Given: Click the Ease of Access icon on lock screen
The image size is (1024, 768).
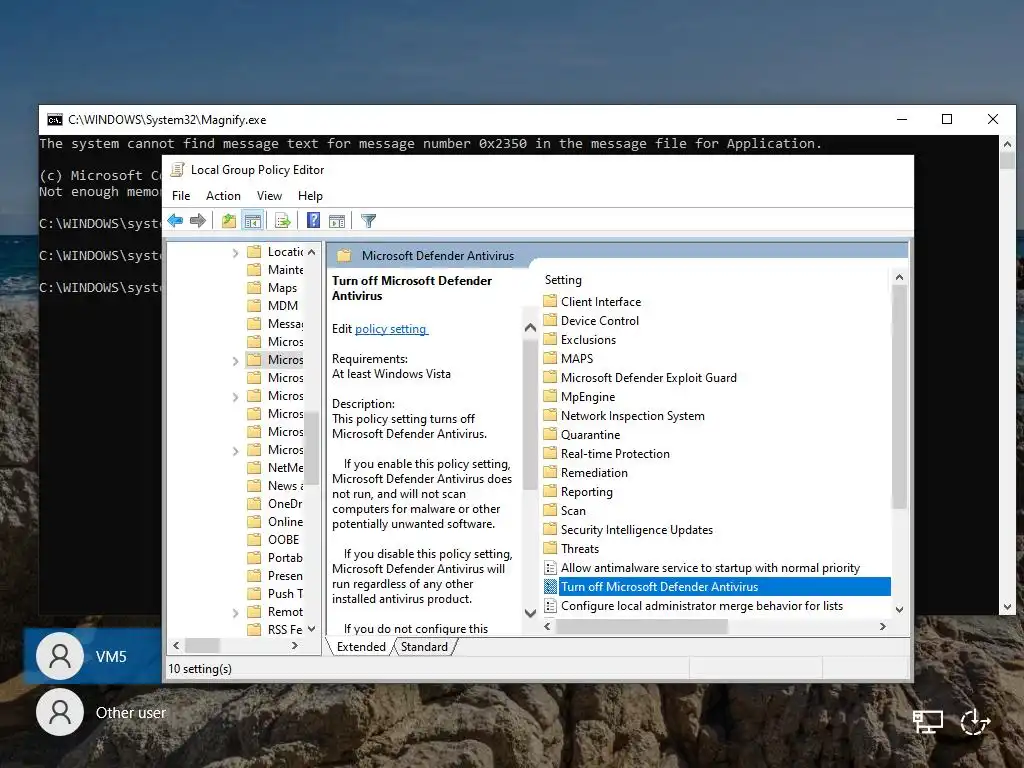Looking at the screenshot, I should click(x=975, y=722).
